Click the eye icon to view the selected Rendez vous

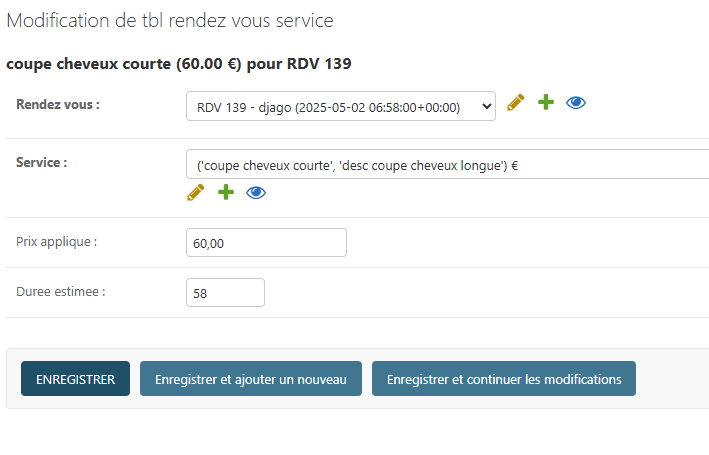point(576,103)
